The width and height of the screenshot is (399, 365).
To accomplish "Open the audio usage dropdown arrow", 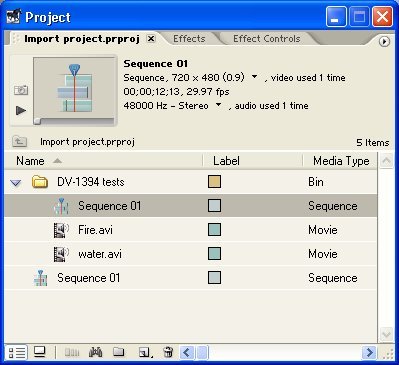I will pyautogui.click(x=218, y=105).
